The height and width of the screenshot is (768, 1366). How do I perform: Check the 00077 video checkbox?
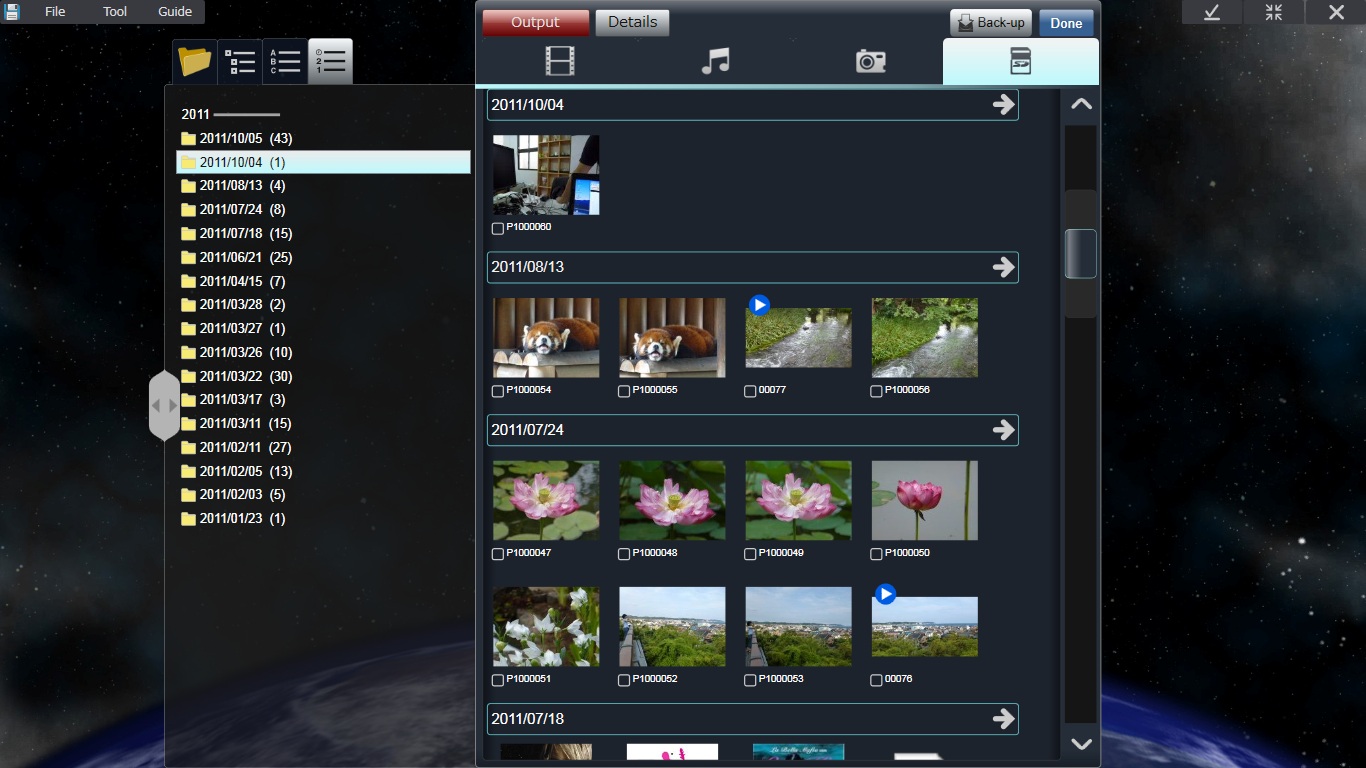click(750, 391)
